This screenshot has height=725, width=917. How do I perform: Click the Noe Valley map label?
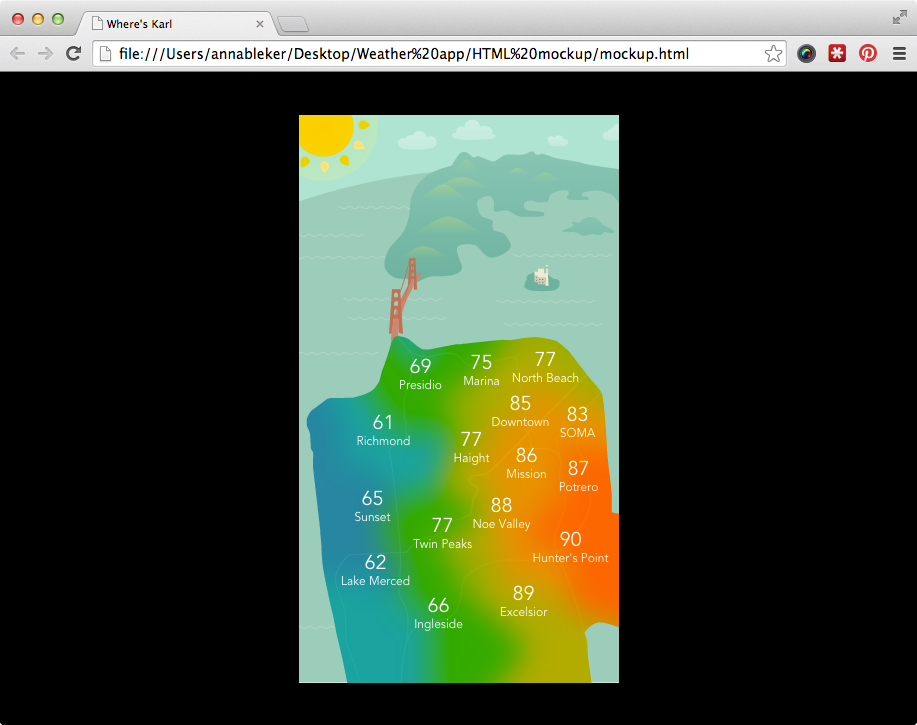(501, 523)
